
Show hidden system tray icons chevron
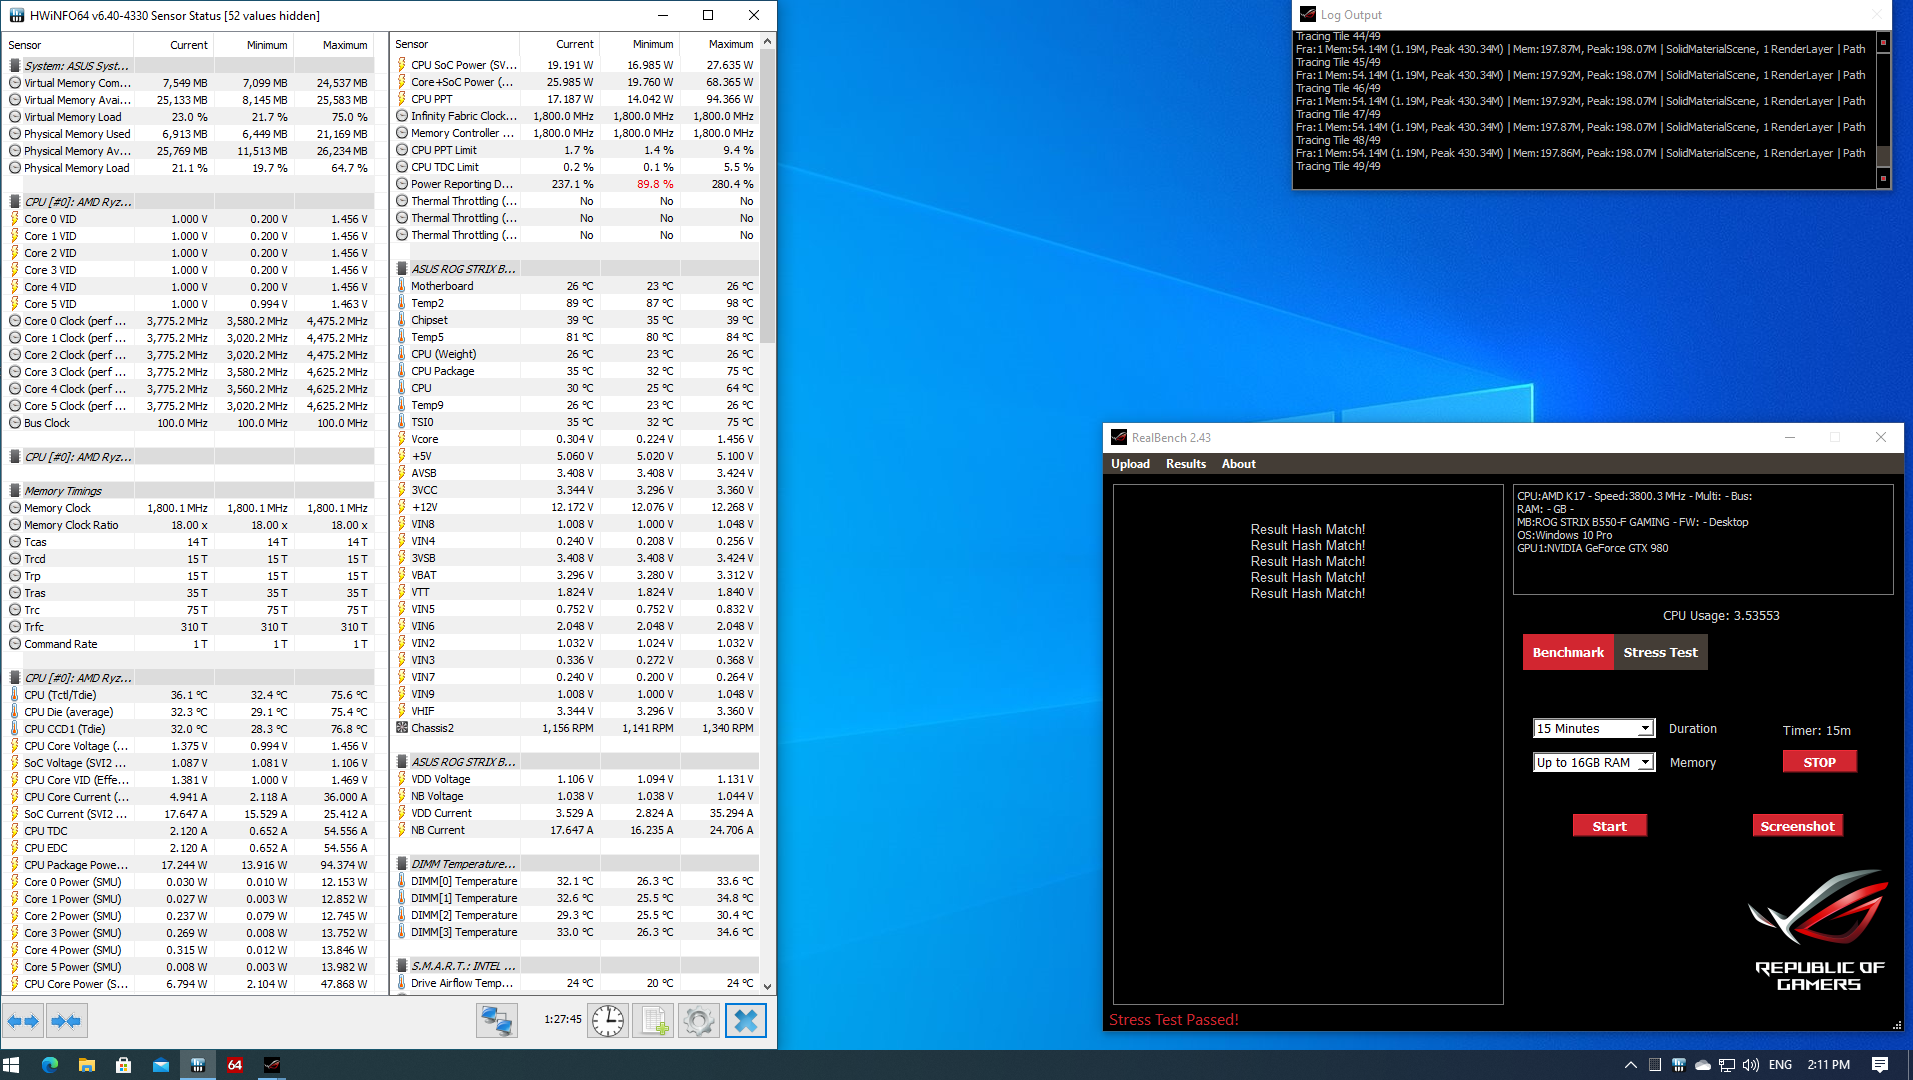pos(1630,1065)
